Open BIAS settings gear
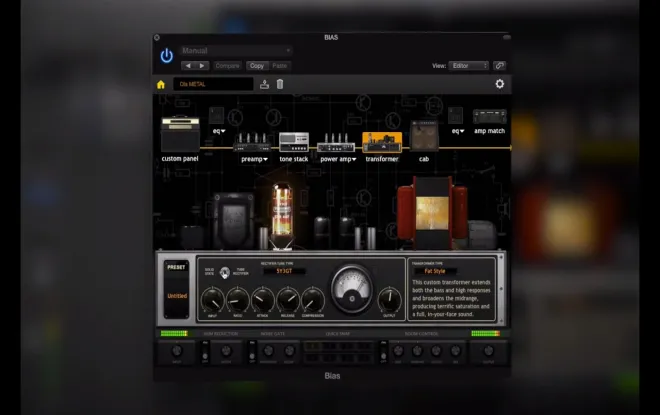Screen dimensions: 660x415 pyautogui.click(x=500, y=84)
